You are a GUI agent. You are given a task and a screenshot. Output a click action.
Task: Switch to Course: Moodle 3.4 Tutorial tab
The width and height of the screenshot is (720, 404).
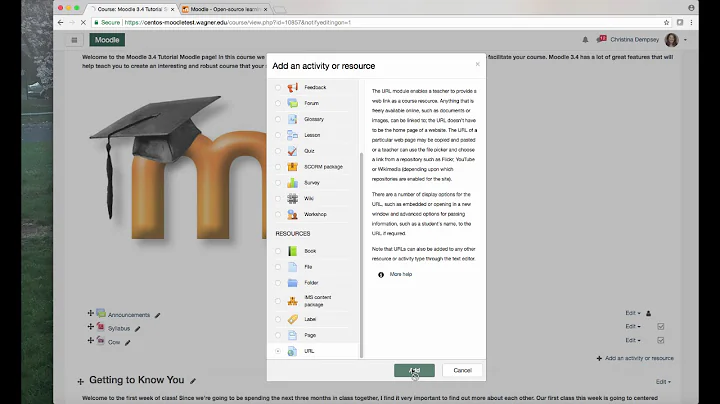click(x=132, y=9)
